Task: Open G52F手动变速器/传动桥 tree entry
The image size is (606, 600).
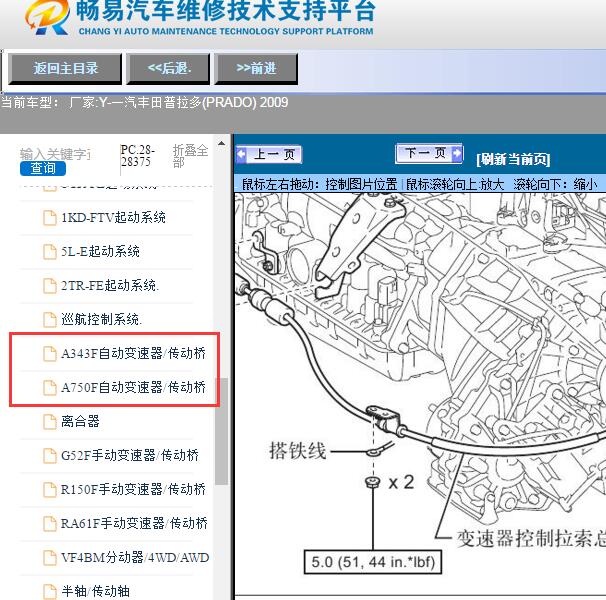Action: click(129, 455)
